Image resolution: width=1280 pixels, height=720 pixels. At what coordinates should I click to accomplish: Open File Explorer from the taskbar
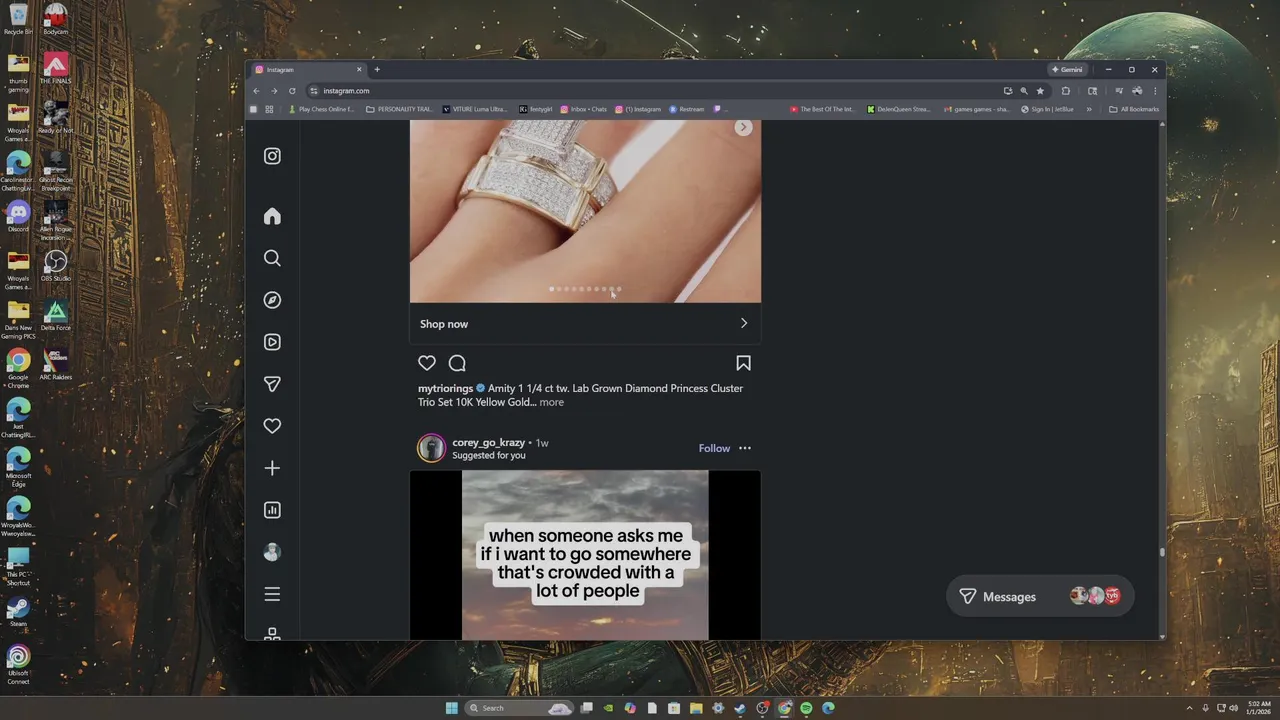point(696,708)
